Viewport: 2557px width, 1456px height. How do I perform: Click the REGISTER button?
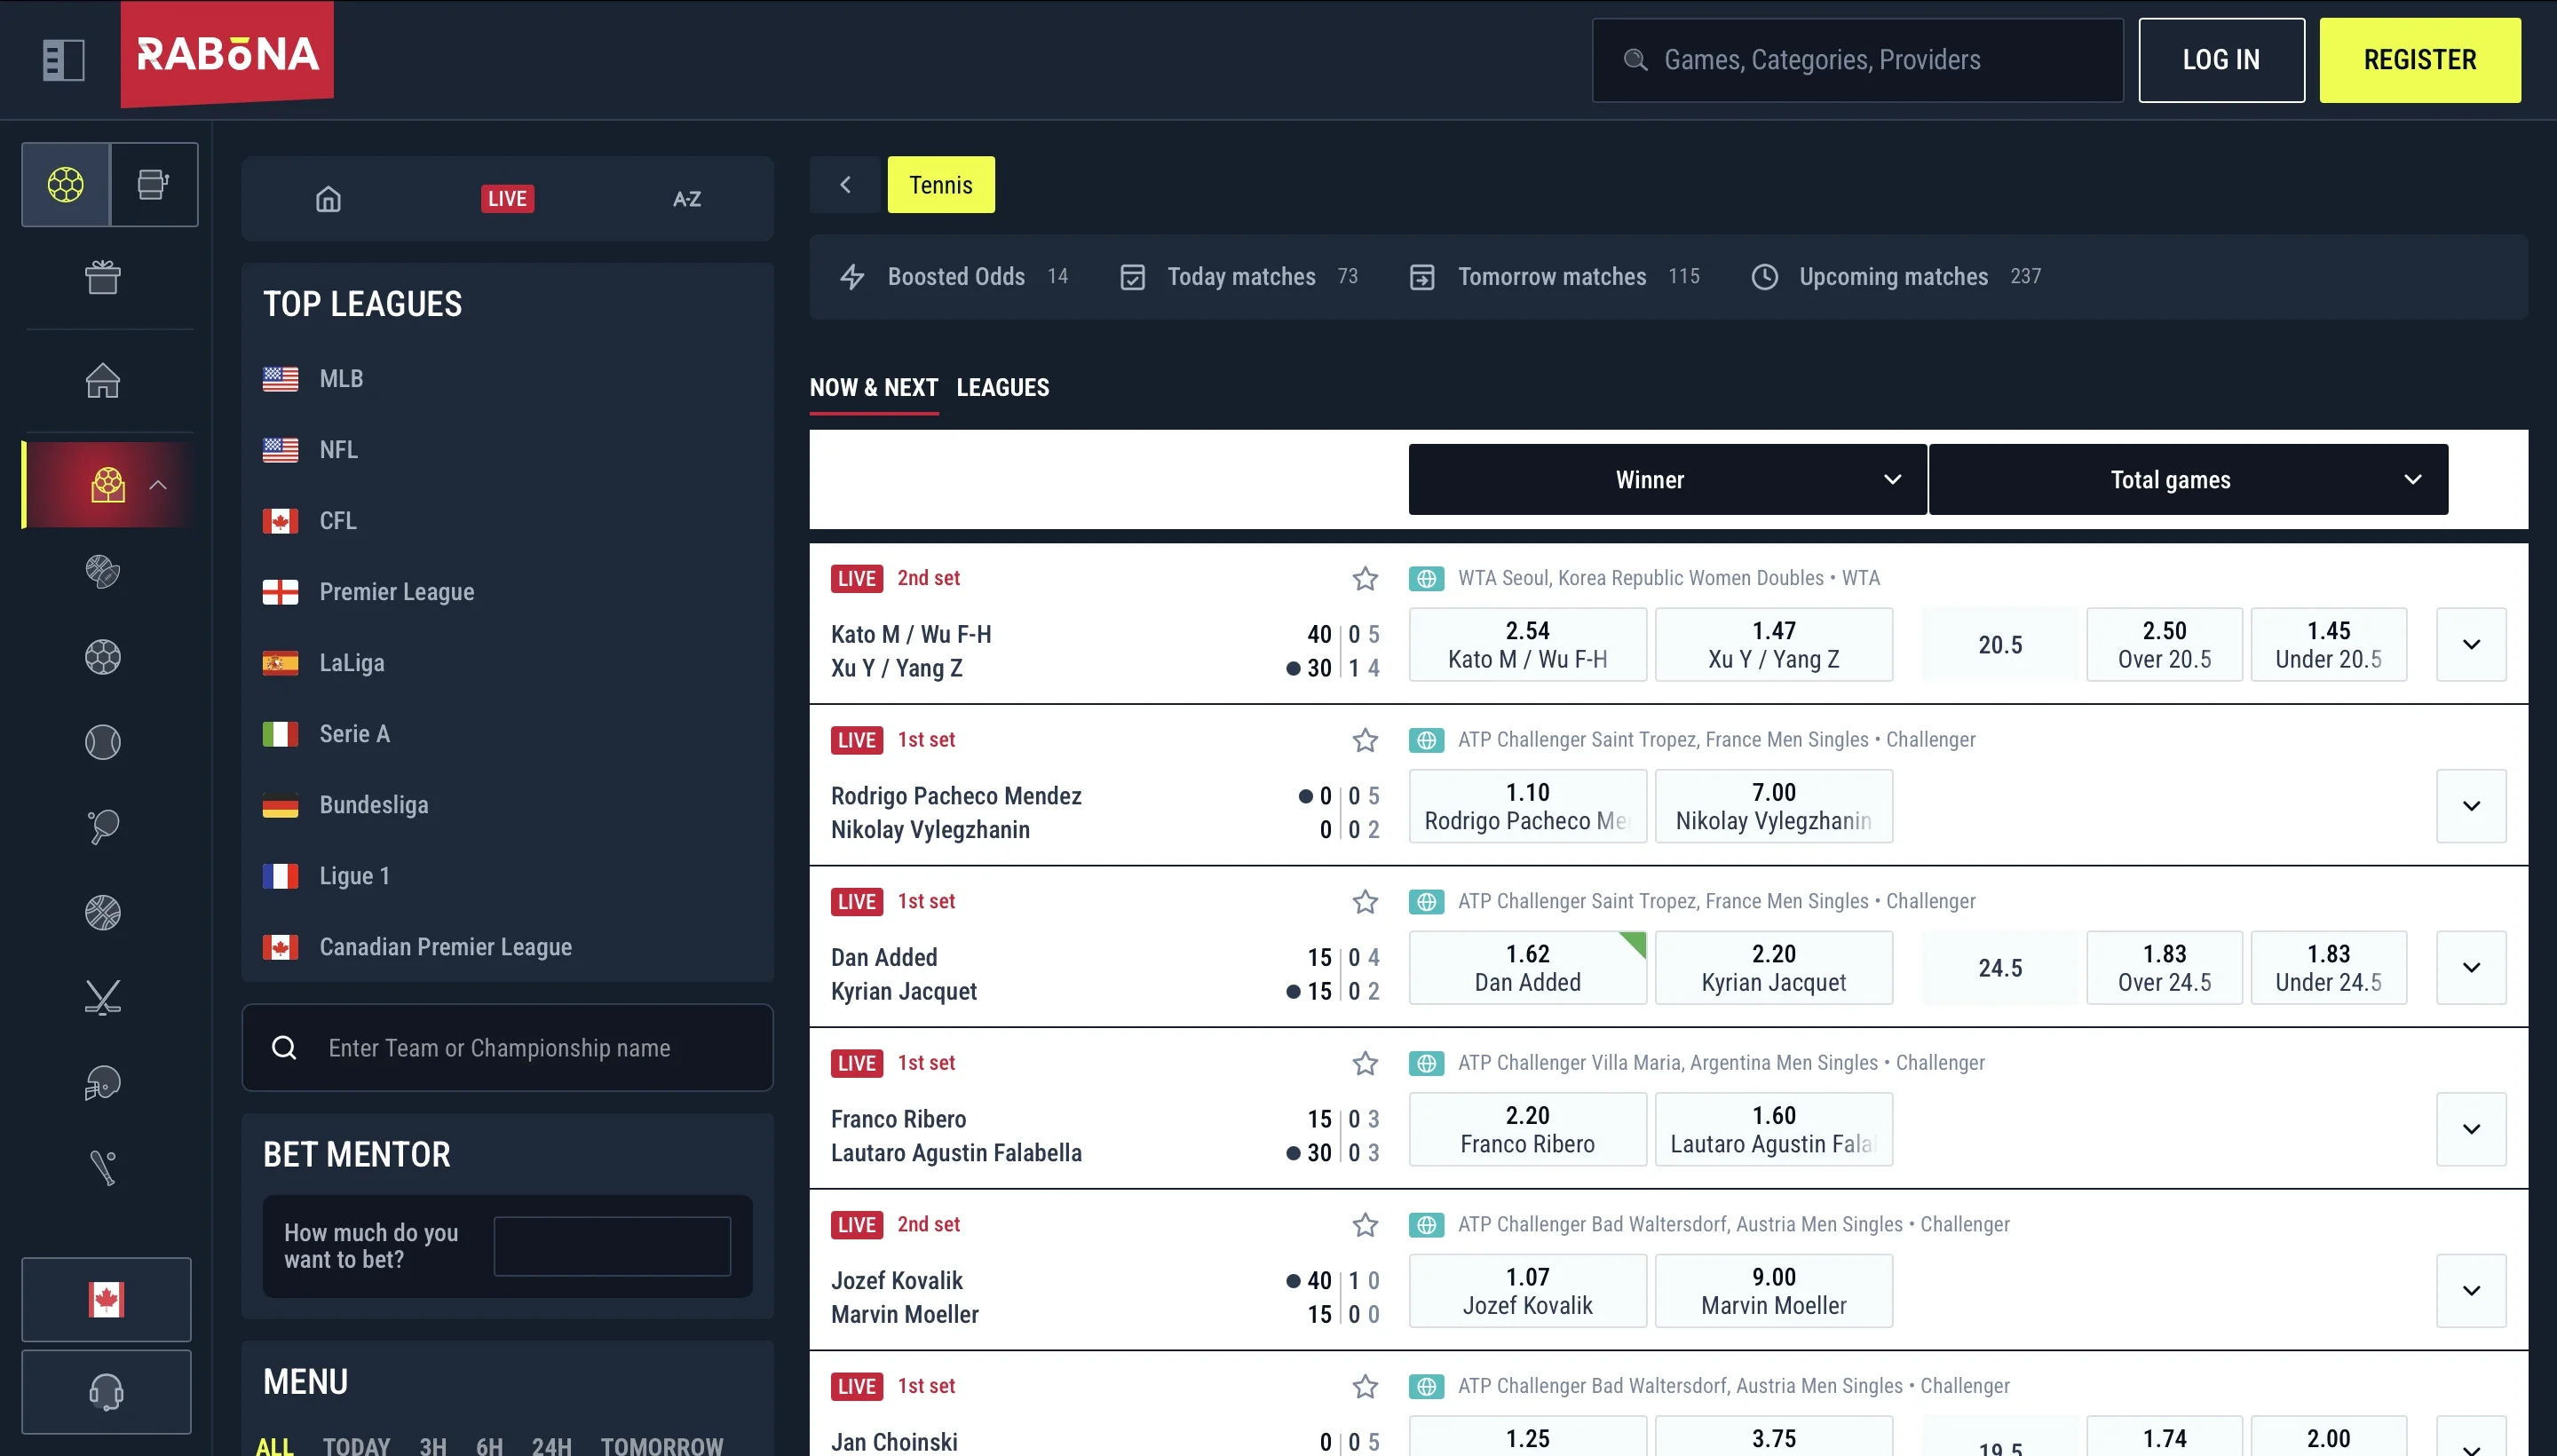(2420, 60)
